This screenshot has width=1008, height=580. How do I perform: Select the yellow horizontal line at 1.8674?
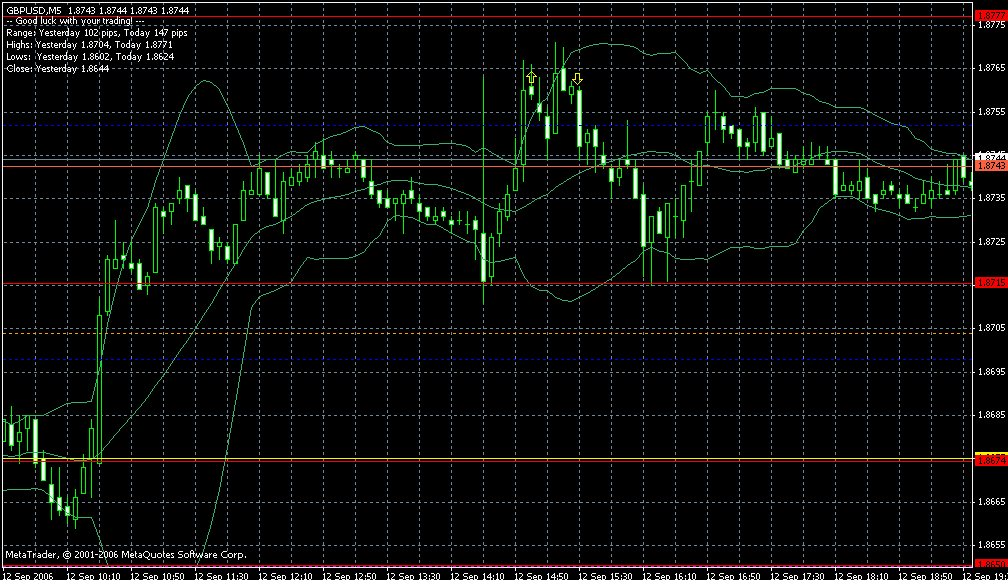[x=487, y=458]
